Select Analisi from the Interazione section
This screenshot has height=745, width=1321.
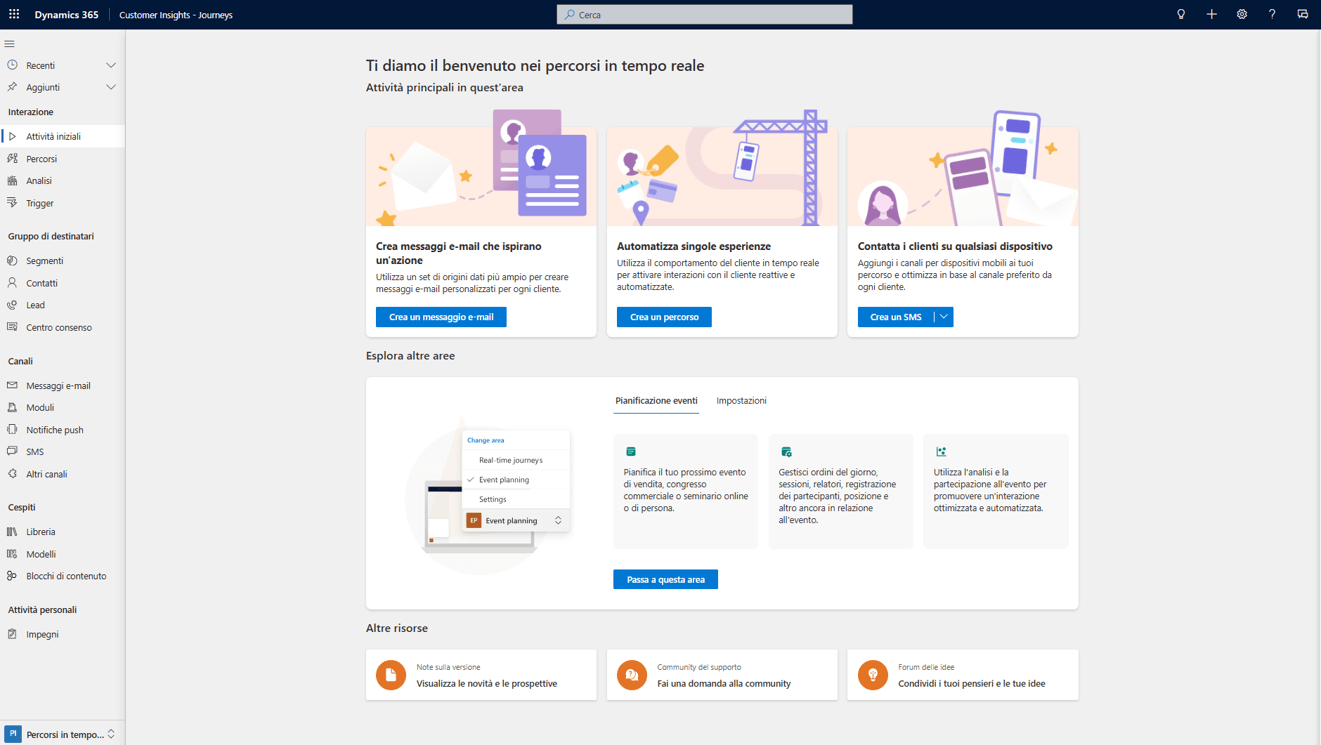tap(36, 180)
